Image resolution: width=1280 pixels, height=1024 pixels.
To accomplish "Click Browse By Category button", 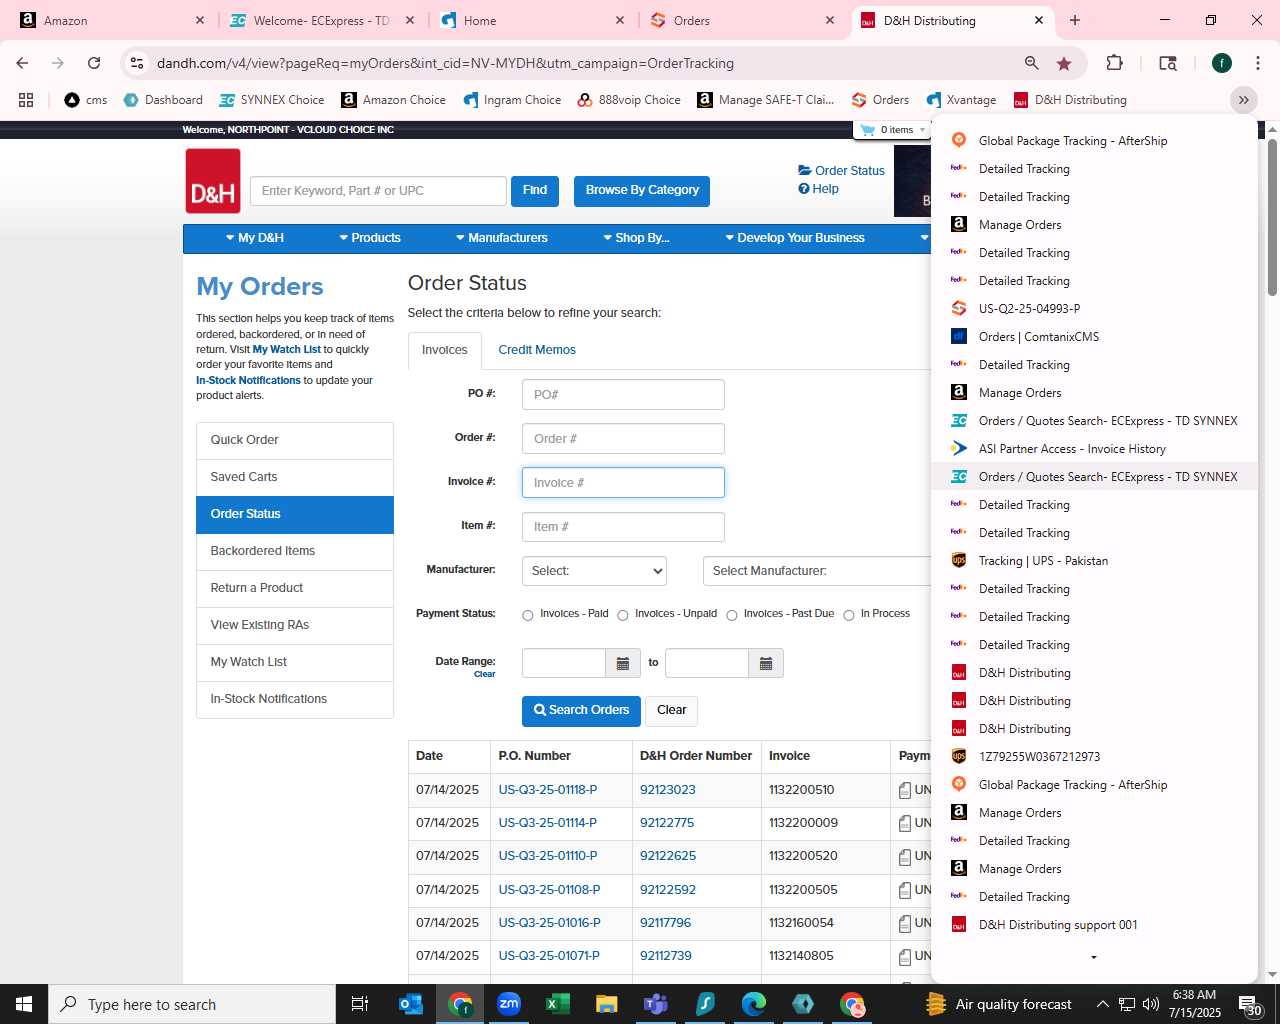I will click(642, 191).
